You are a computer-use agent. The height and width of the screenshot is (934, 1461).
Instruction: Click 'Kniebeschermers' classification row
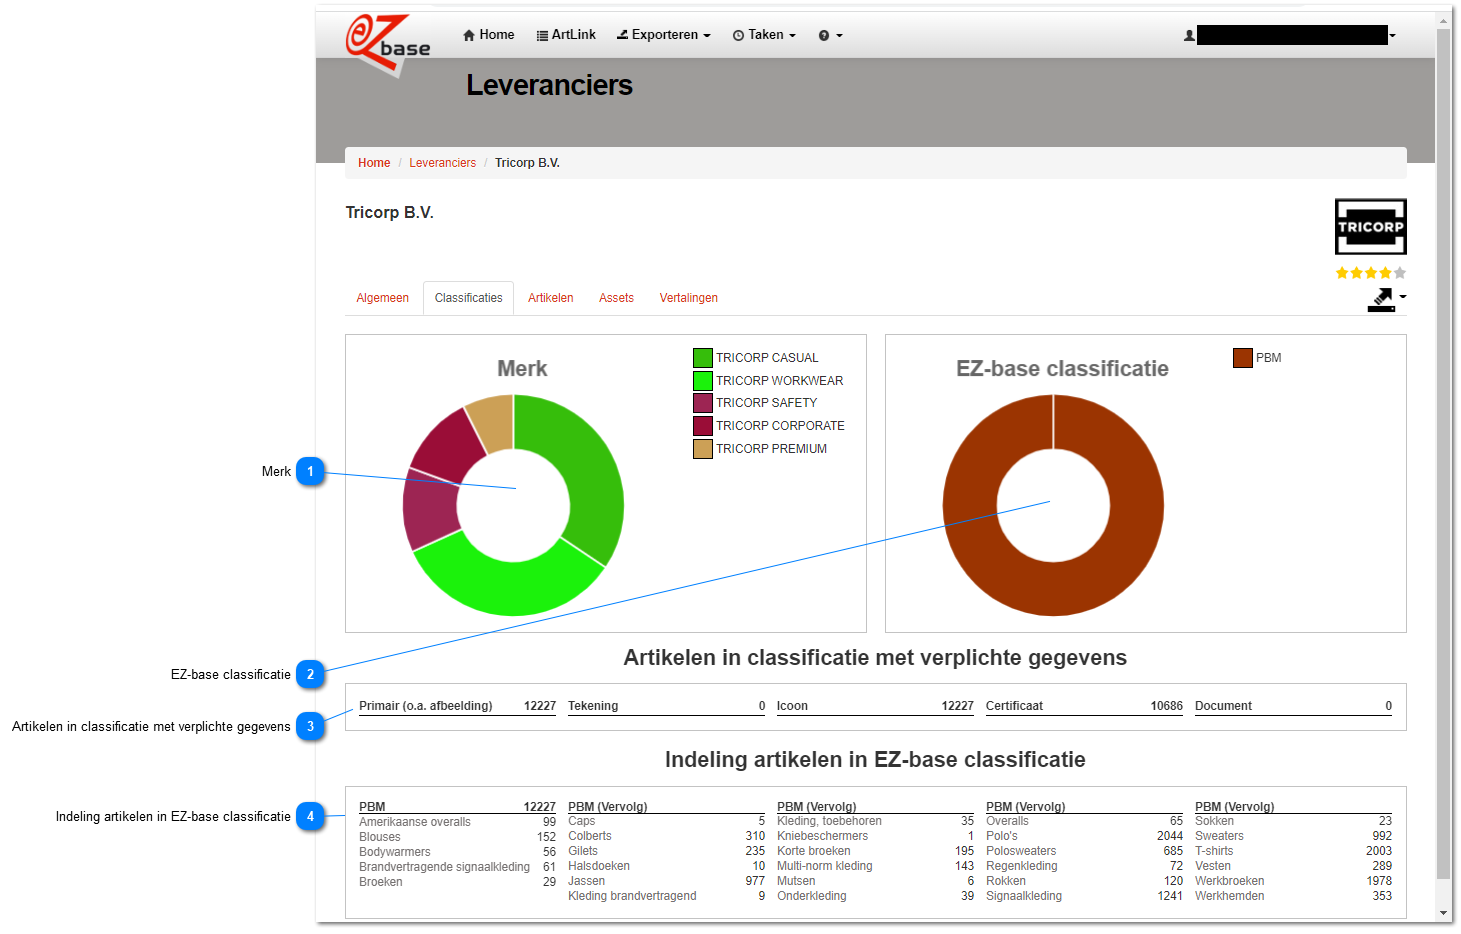[875, 836]
